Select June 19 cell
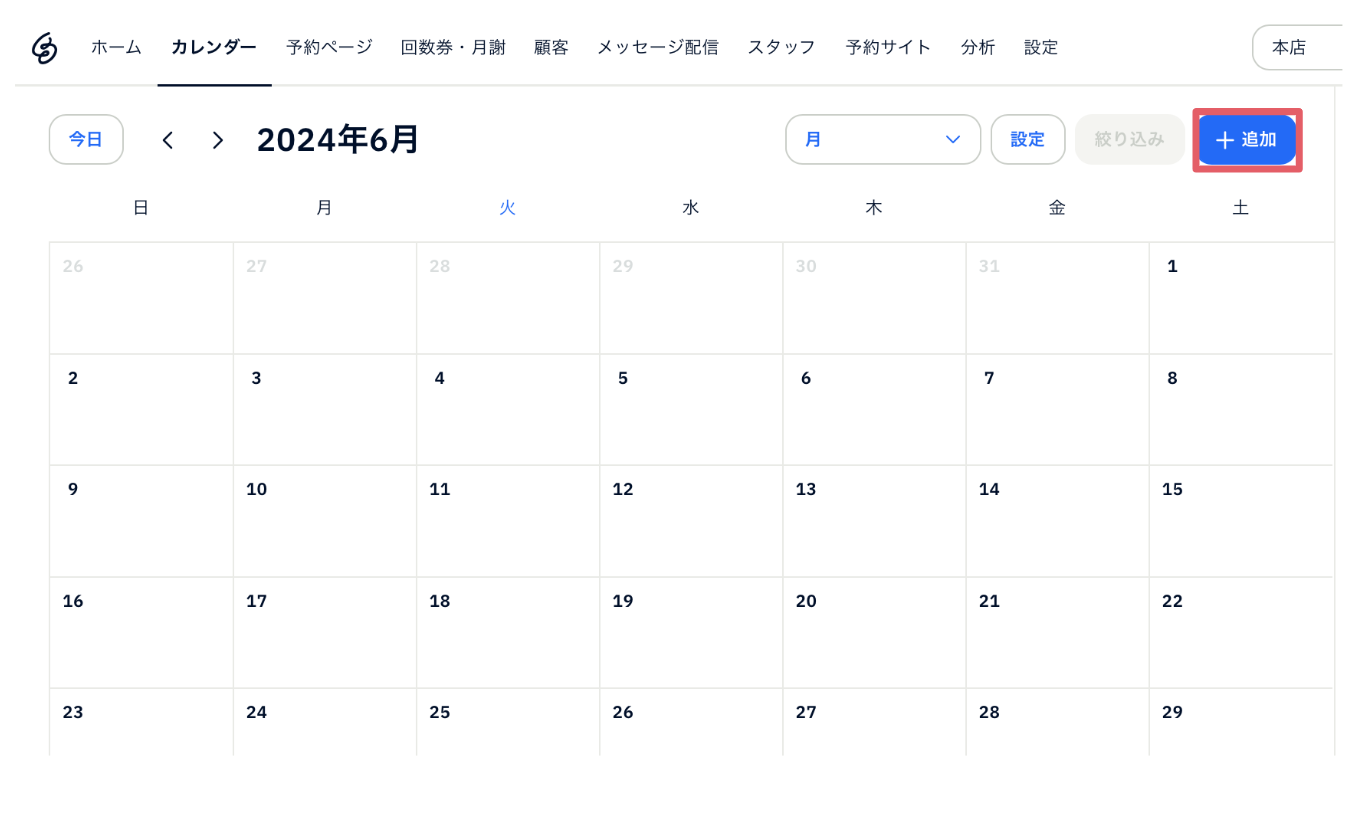 tap(691, 633)
